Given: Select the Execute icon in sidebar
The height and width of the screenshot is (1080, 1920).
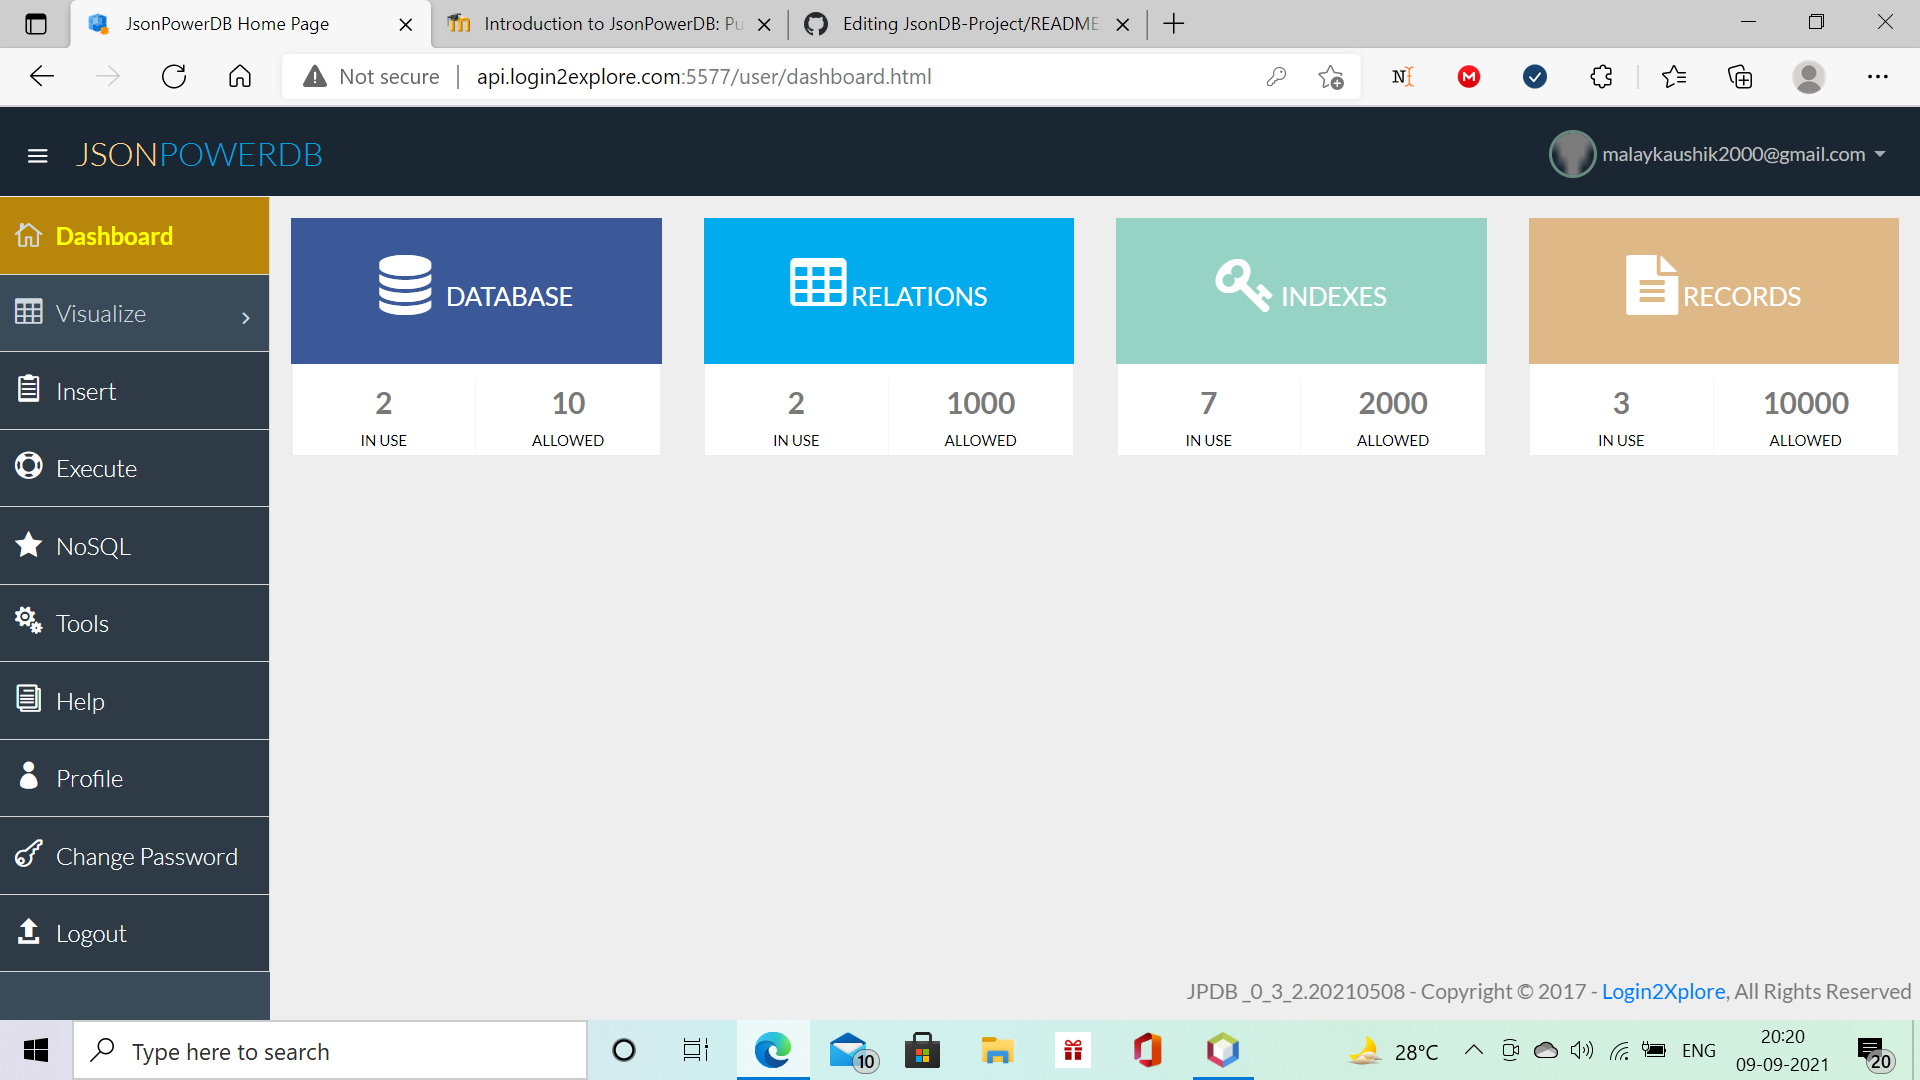Looking at the screenshot, I should pos(27,467).
